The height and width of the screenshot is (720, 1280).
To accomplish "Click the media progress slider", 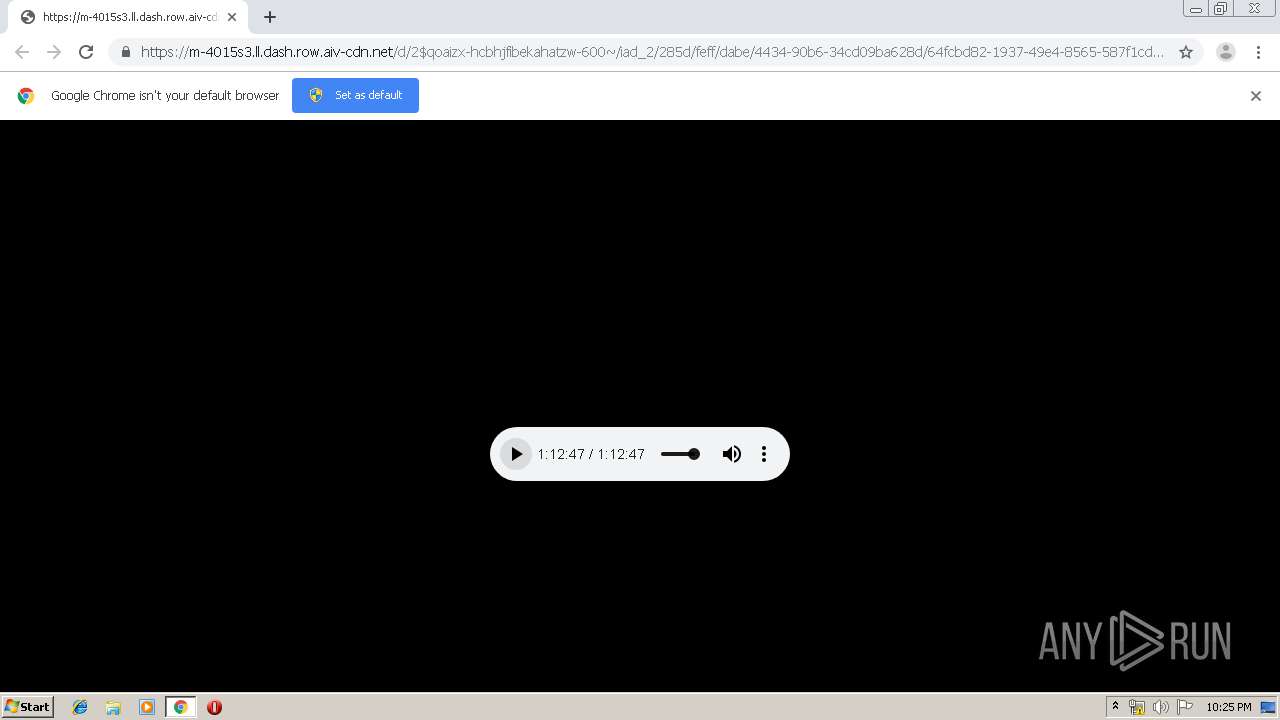I will click(x=680, y=454).
